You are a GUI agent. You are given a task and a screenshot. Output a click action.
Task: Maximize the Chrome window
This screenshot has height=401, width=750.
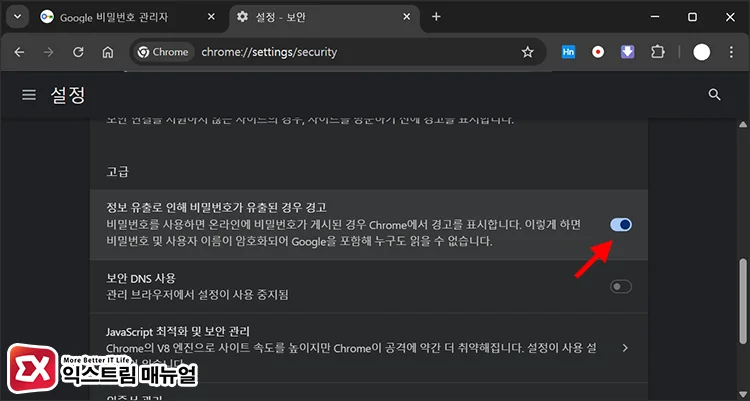(692, 17)
